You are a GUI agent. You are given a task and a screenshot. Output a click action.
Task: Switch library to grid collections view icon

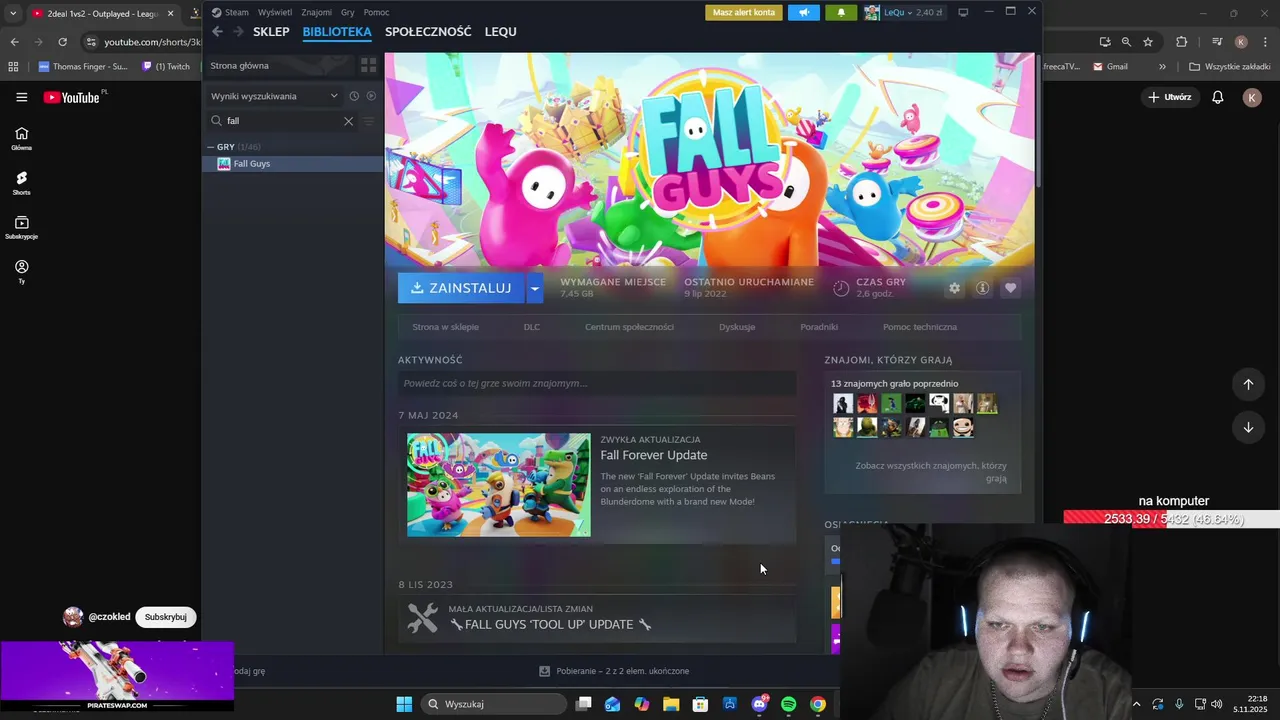point(368,65)
